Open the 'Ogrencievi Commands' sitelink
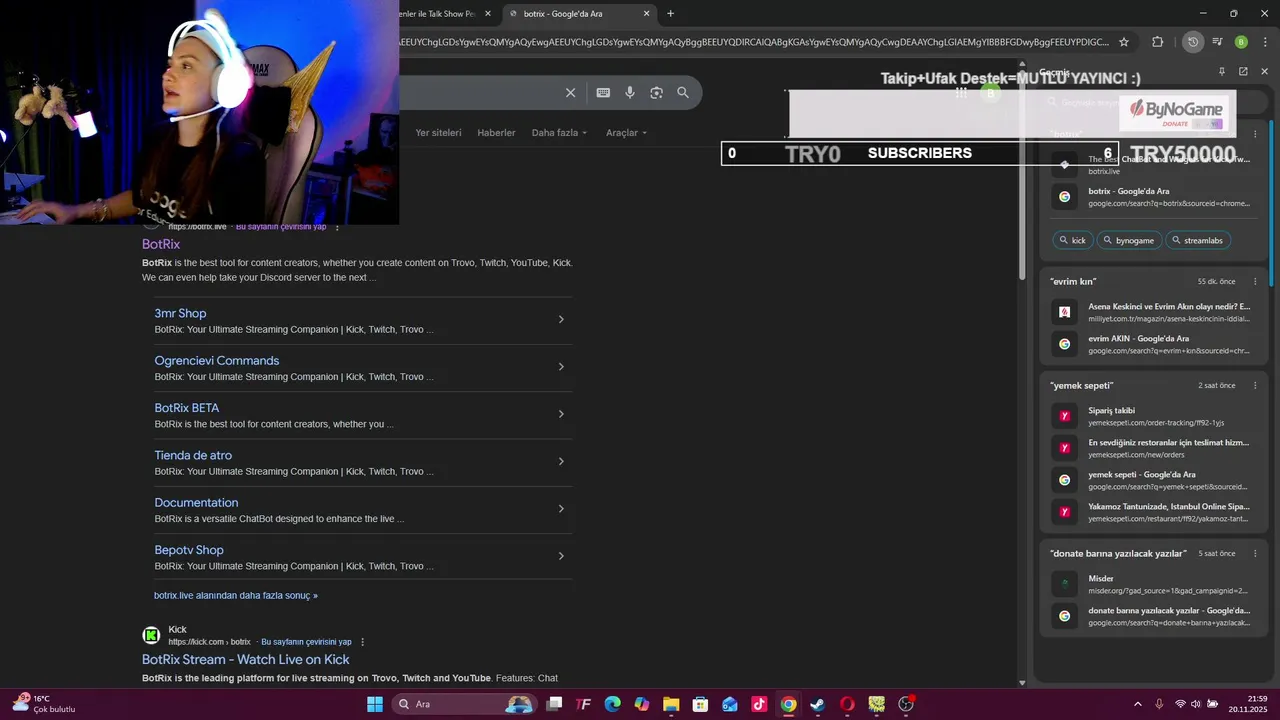This screenshot has width=1280, height=720. pos(216,361)
